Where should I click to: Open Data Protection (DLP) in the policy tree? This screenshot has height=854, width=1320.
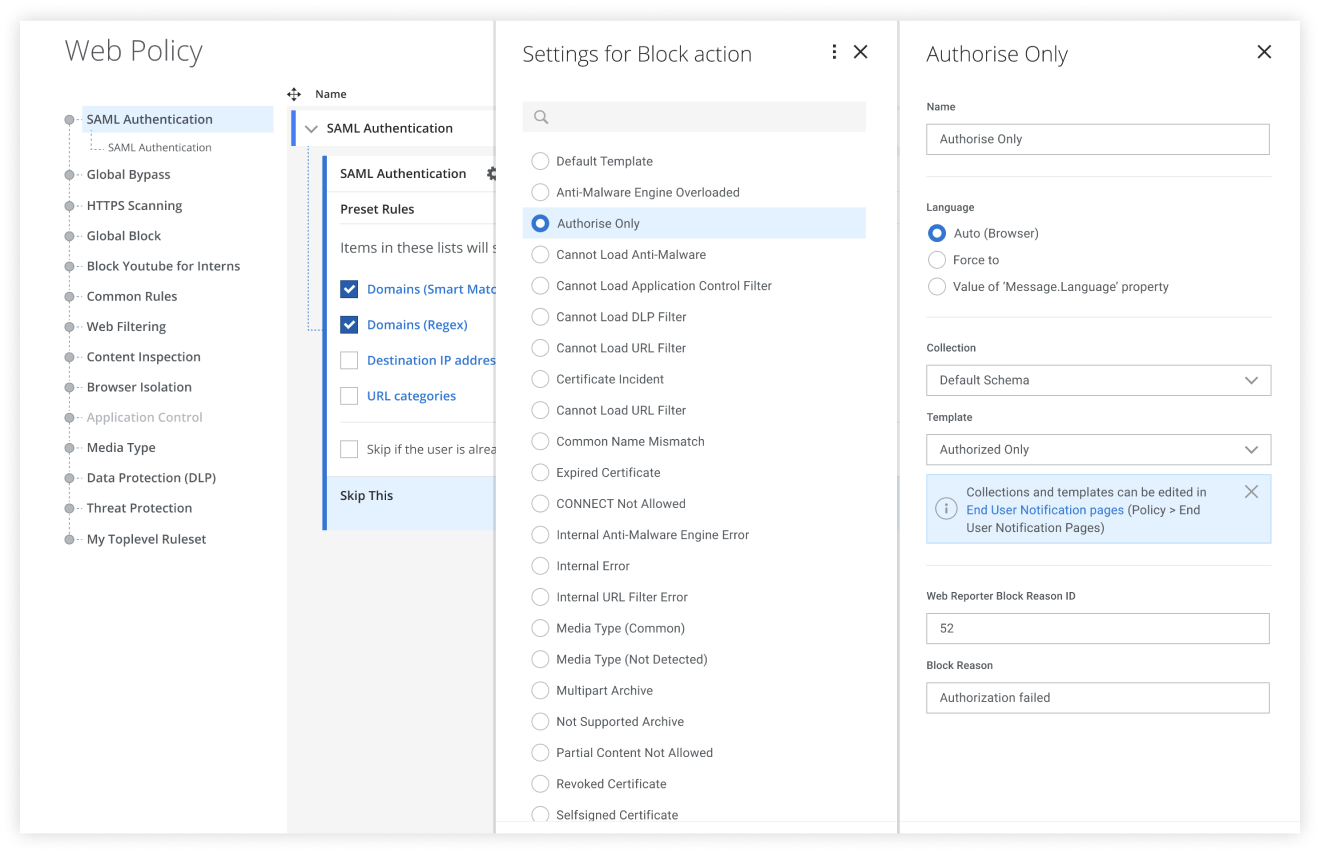pyautogui.click(x=151, y=478)
